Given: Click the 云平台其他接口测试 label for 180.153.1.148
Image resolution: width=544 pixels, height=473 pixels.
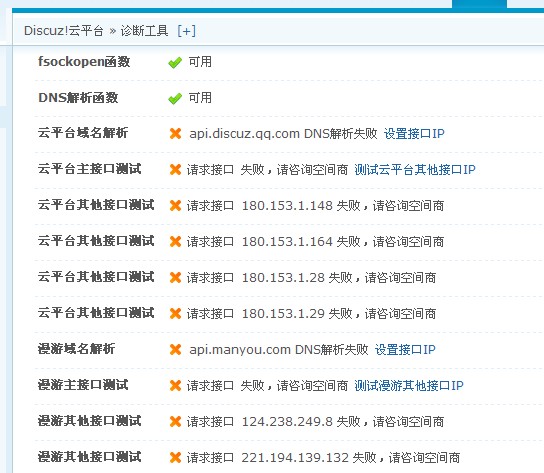Looking at the screenshot, I should (x=96, y=205).
